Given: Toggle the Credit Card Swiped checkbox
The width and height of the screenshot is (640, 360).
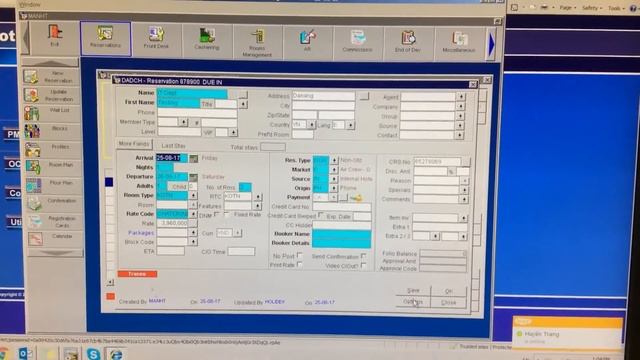Looking at the screenshot, I should point(321,215).
